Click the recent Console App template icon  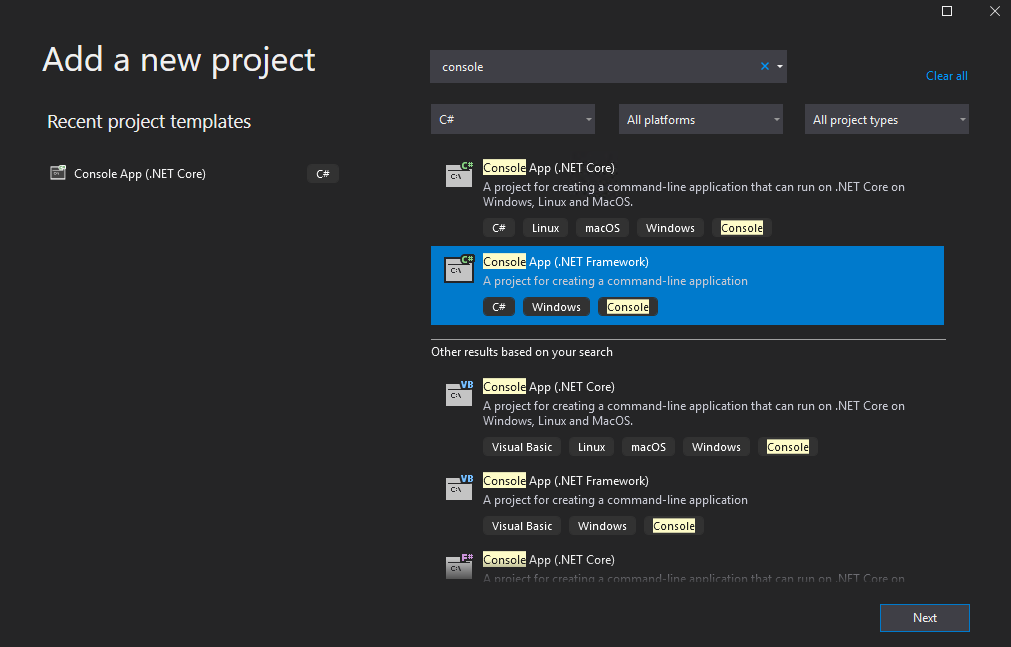58,173
